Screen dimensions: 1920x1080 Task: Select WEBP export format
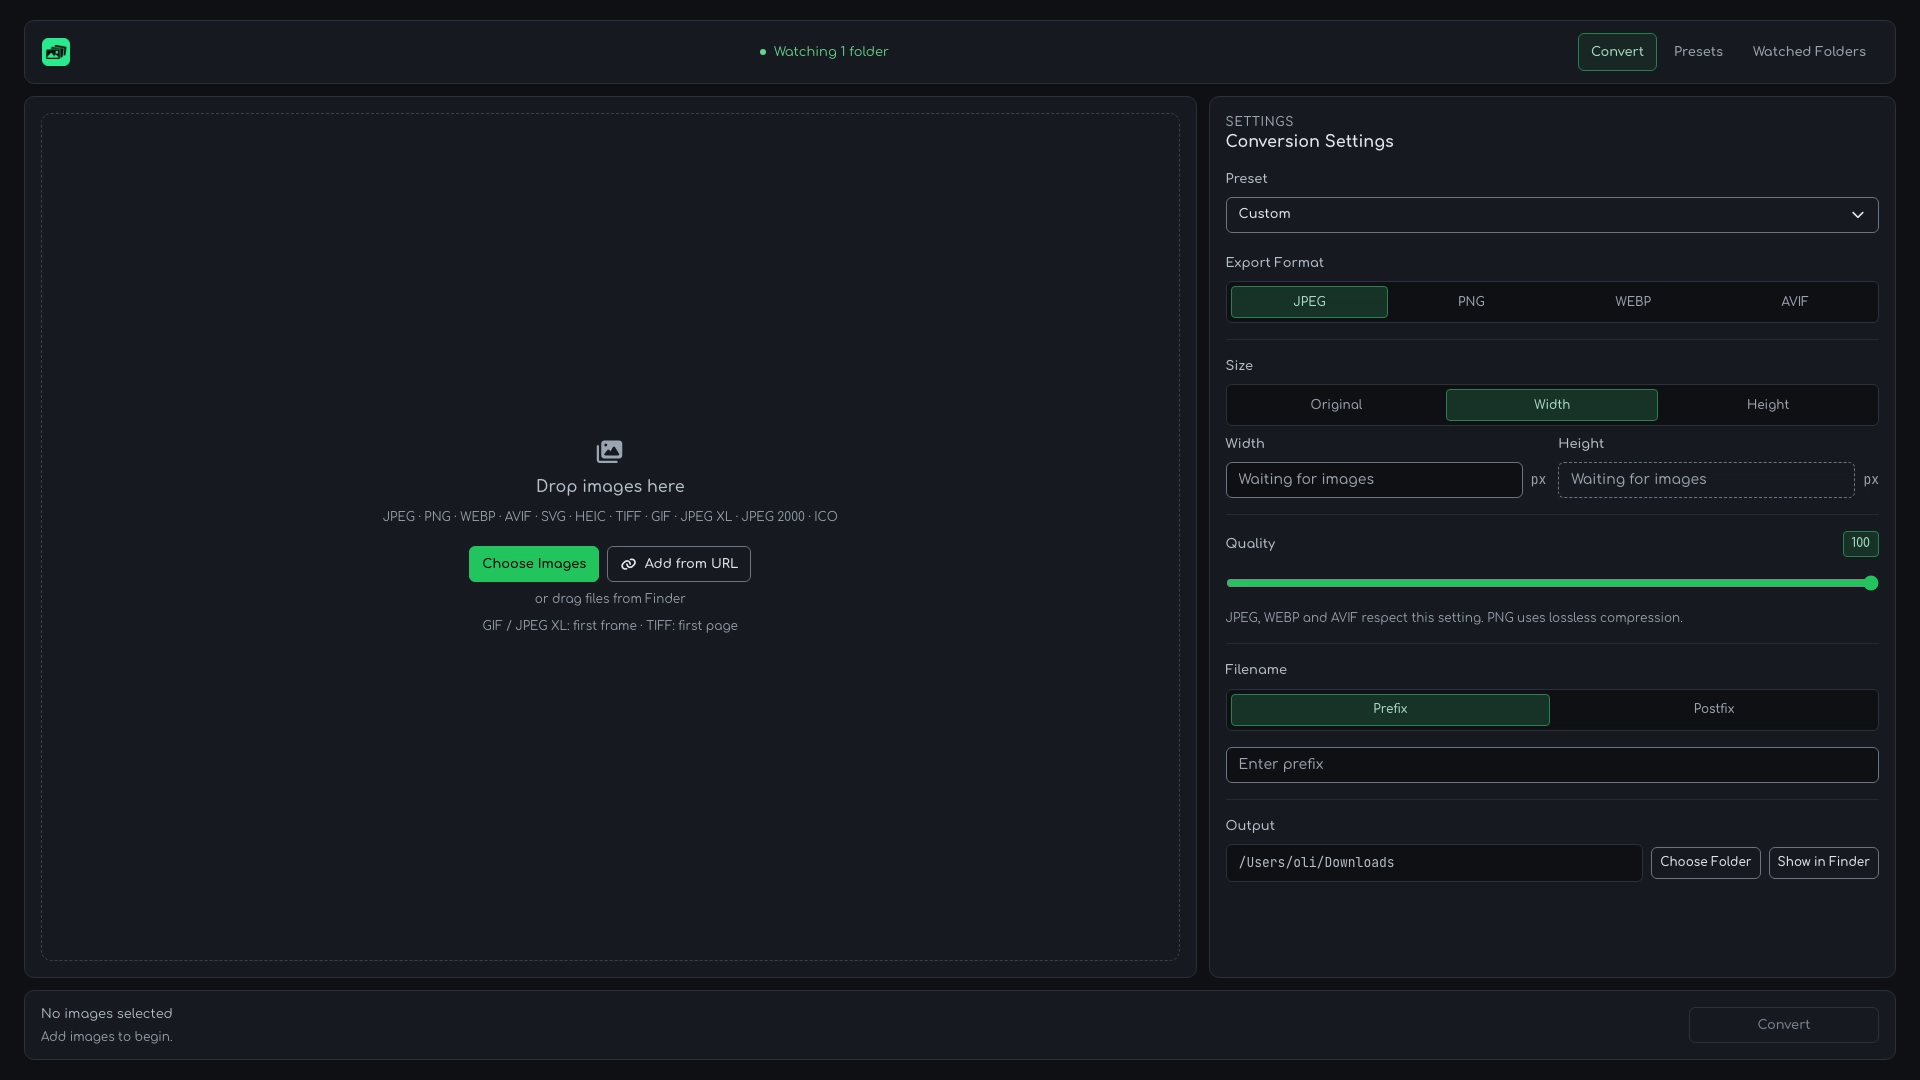[1632, 302]
